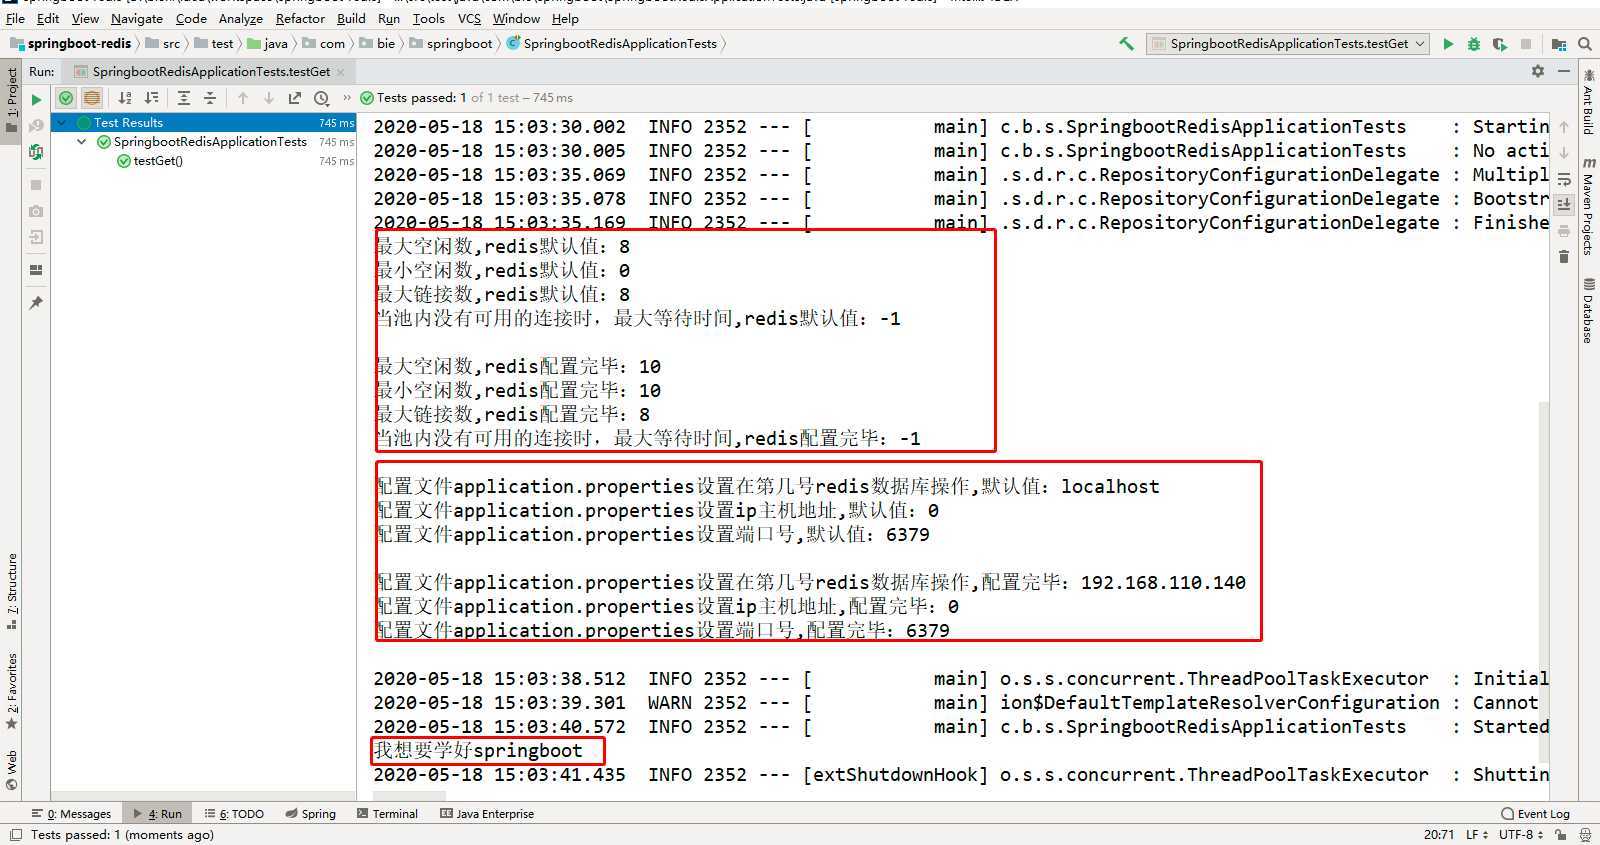This screenshot has width=1600, height=845.
Task: Open the TODO tool window
Action: [x=234, y=814]
